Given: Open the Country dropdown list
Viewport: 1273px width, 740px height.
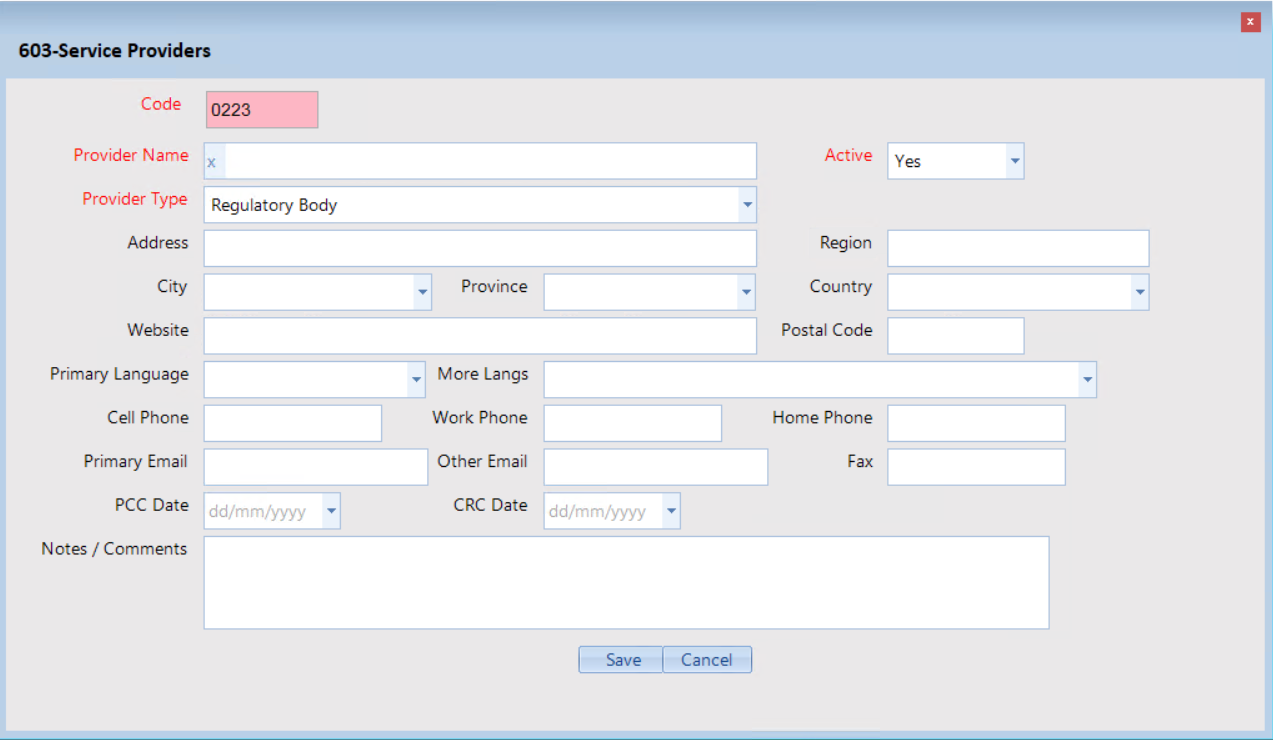Looking at the screenshot, I should point(1139,293).
